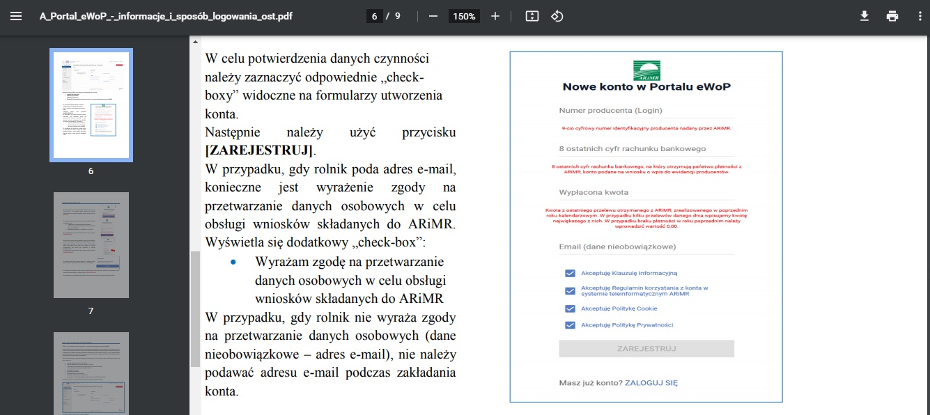Image resolution: width=930 pixels, height=415 pixels.
Task: Click the Nowe konto w Portalu eWoP heading
Action: [x=646, y=87]
